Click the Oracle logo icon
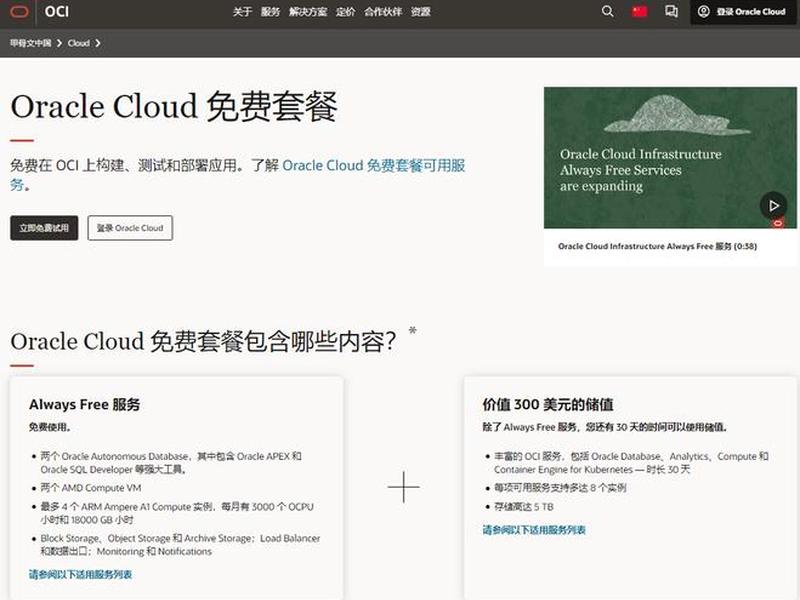Viewport: 800px width, 600px height. [19, 12]
